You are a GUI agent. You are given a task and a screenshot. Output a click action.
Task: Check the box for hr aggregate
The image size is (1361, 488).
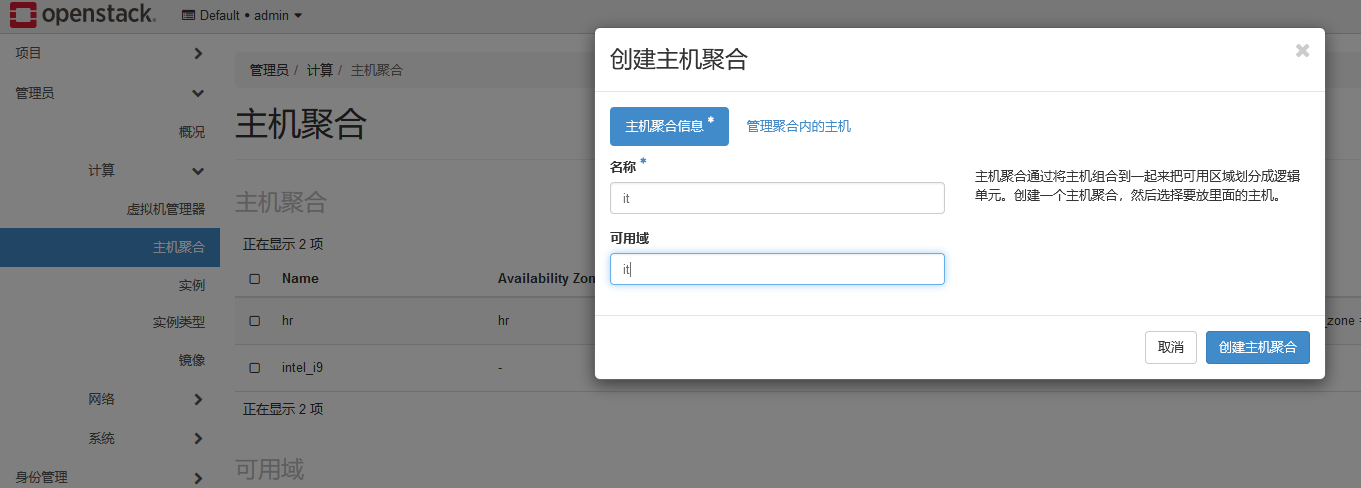click(x=255, y=321)
